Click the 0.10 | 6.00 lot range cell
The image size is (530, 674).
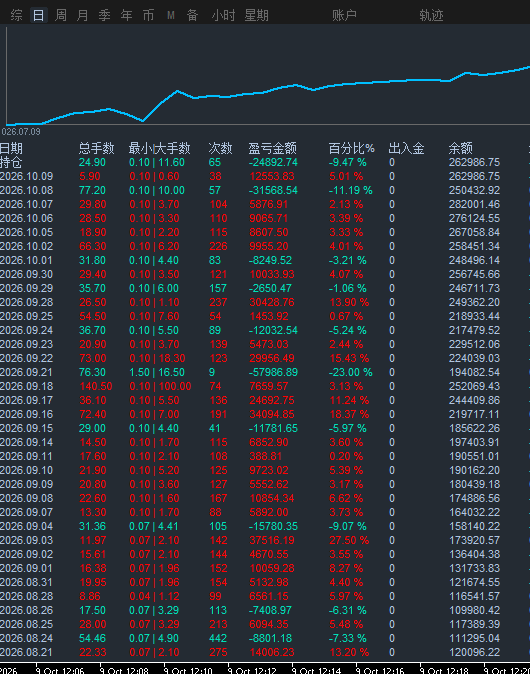(x=154, y=288)
